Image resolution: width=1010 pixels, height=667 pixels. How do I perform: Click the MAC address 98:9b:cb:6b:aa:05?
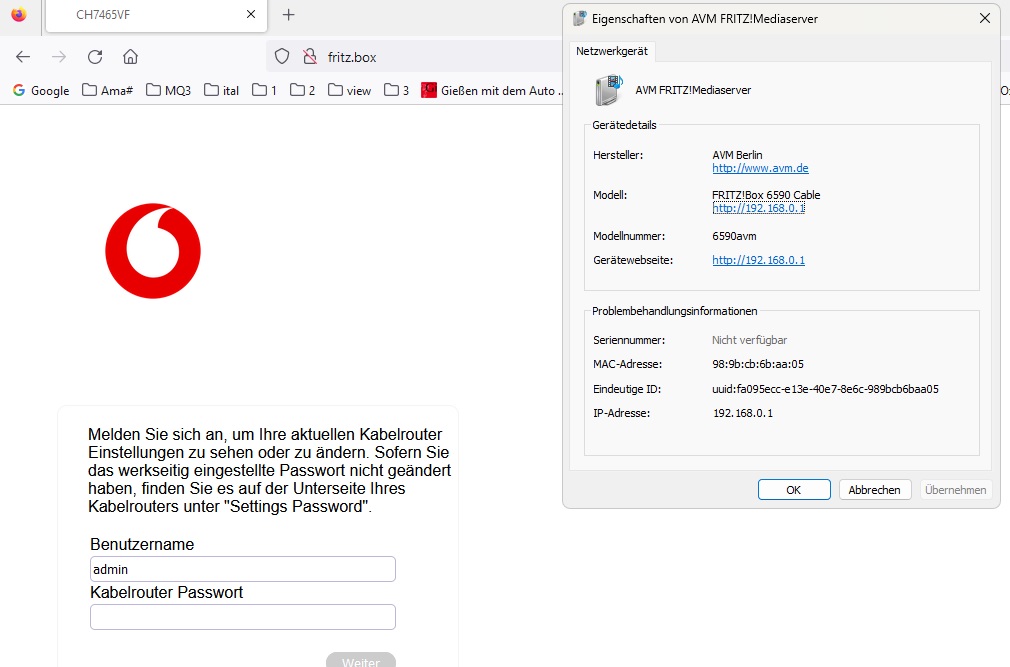click(x=758, y=364)
